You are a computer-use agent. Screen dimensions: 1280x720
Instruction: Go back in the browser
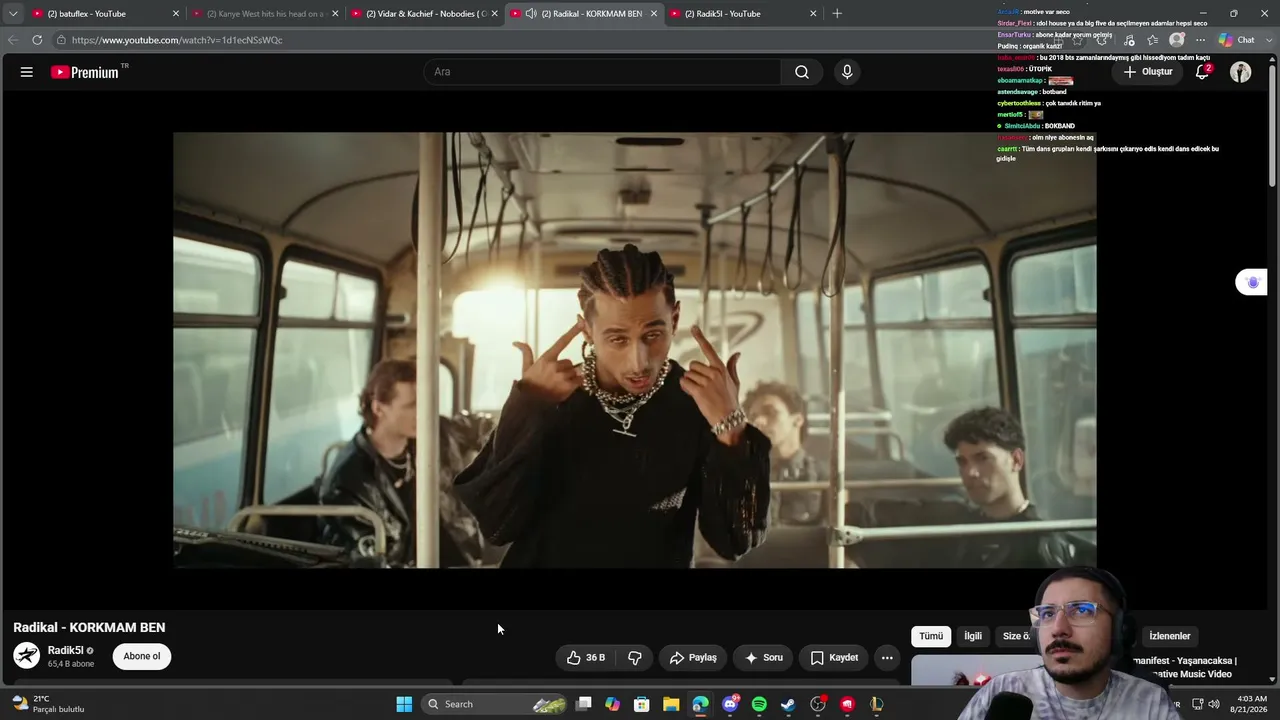point(13,40)
